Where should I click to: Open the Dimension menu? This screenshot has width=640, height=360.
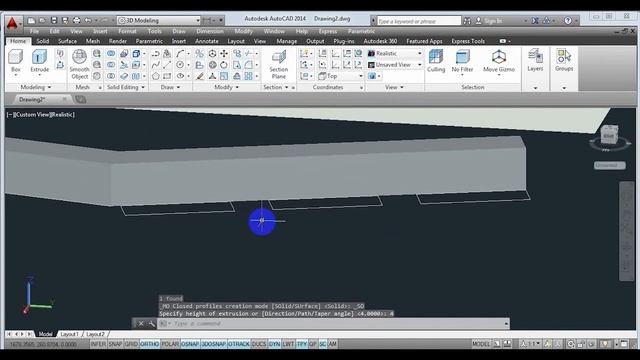click(210, 31)
